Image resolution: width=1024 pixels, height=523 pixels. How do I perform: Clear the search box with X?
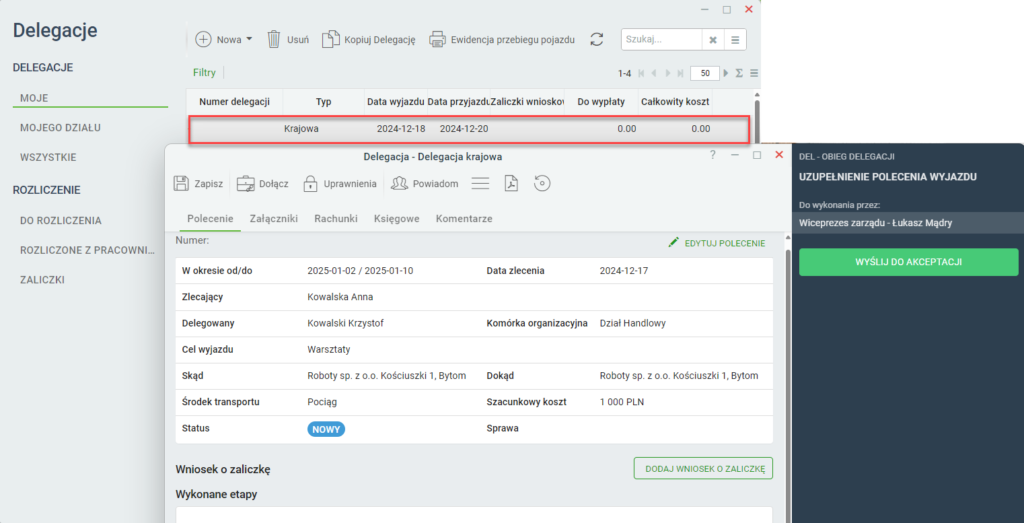pos(713,40)
